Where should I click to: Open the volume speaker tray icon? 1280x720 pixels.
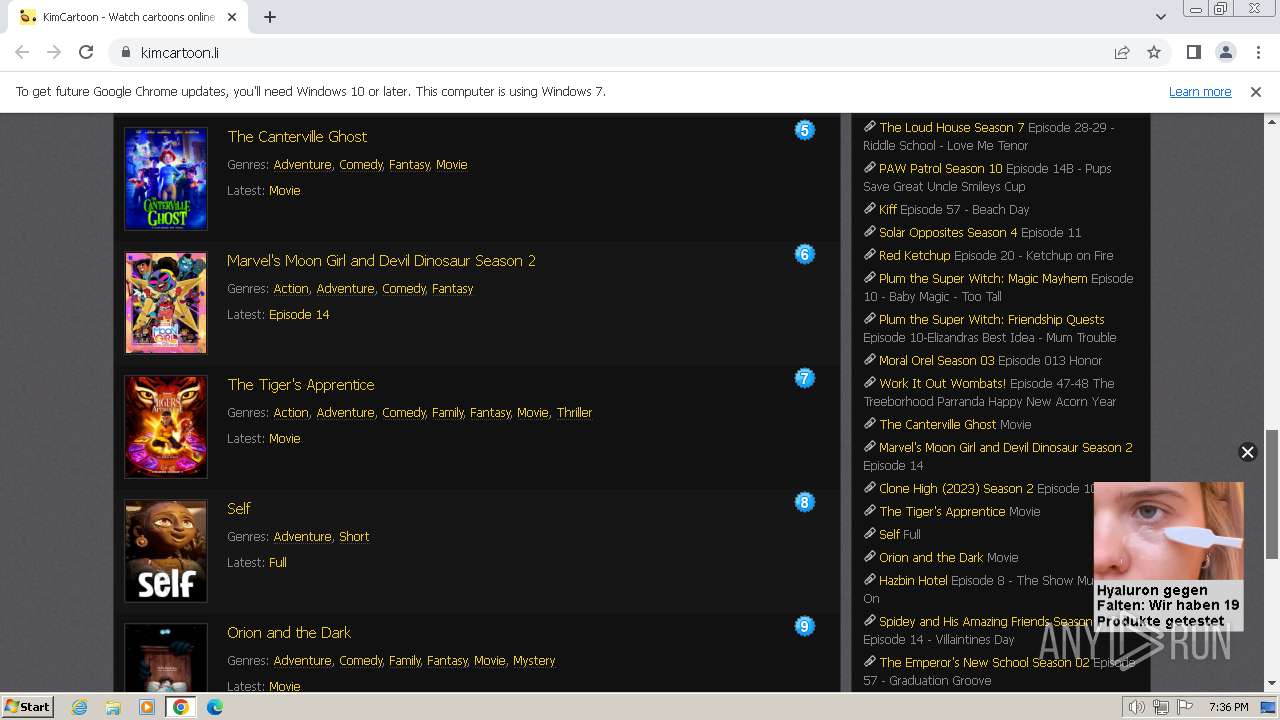pos(1137,707)
